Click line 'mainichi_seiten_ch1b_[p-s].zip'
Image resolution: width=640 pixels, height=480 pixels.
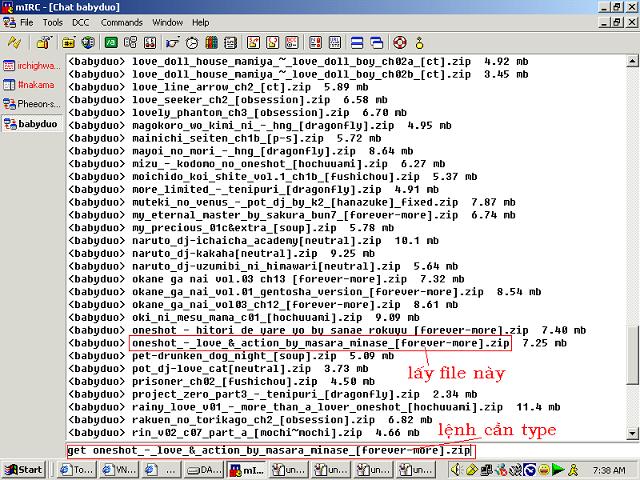click(x=228, y=138)
